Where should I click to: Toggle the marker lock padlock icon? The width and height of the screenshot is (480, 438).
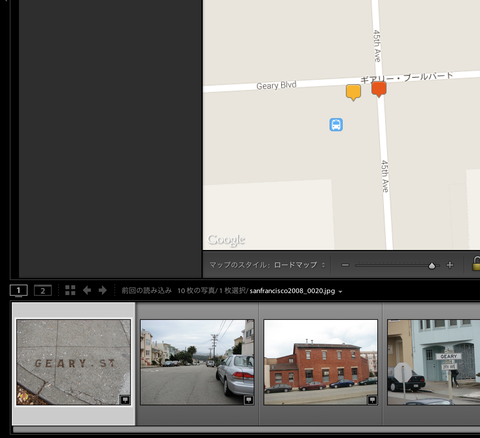(x=476, y=263)
